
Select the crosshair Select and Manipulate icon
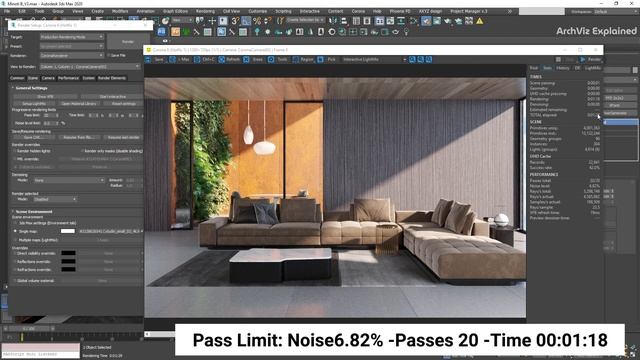(212, 21)
